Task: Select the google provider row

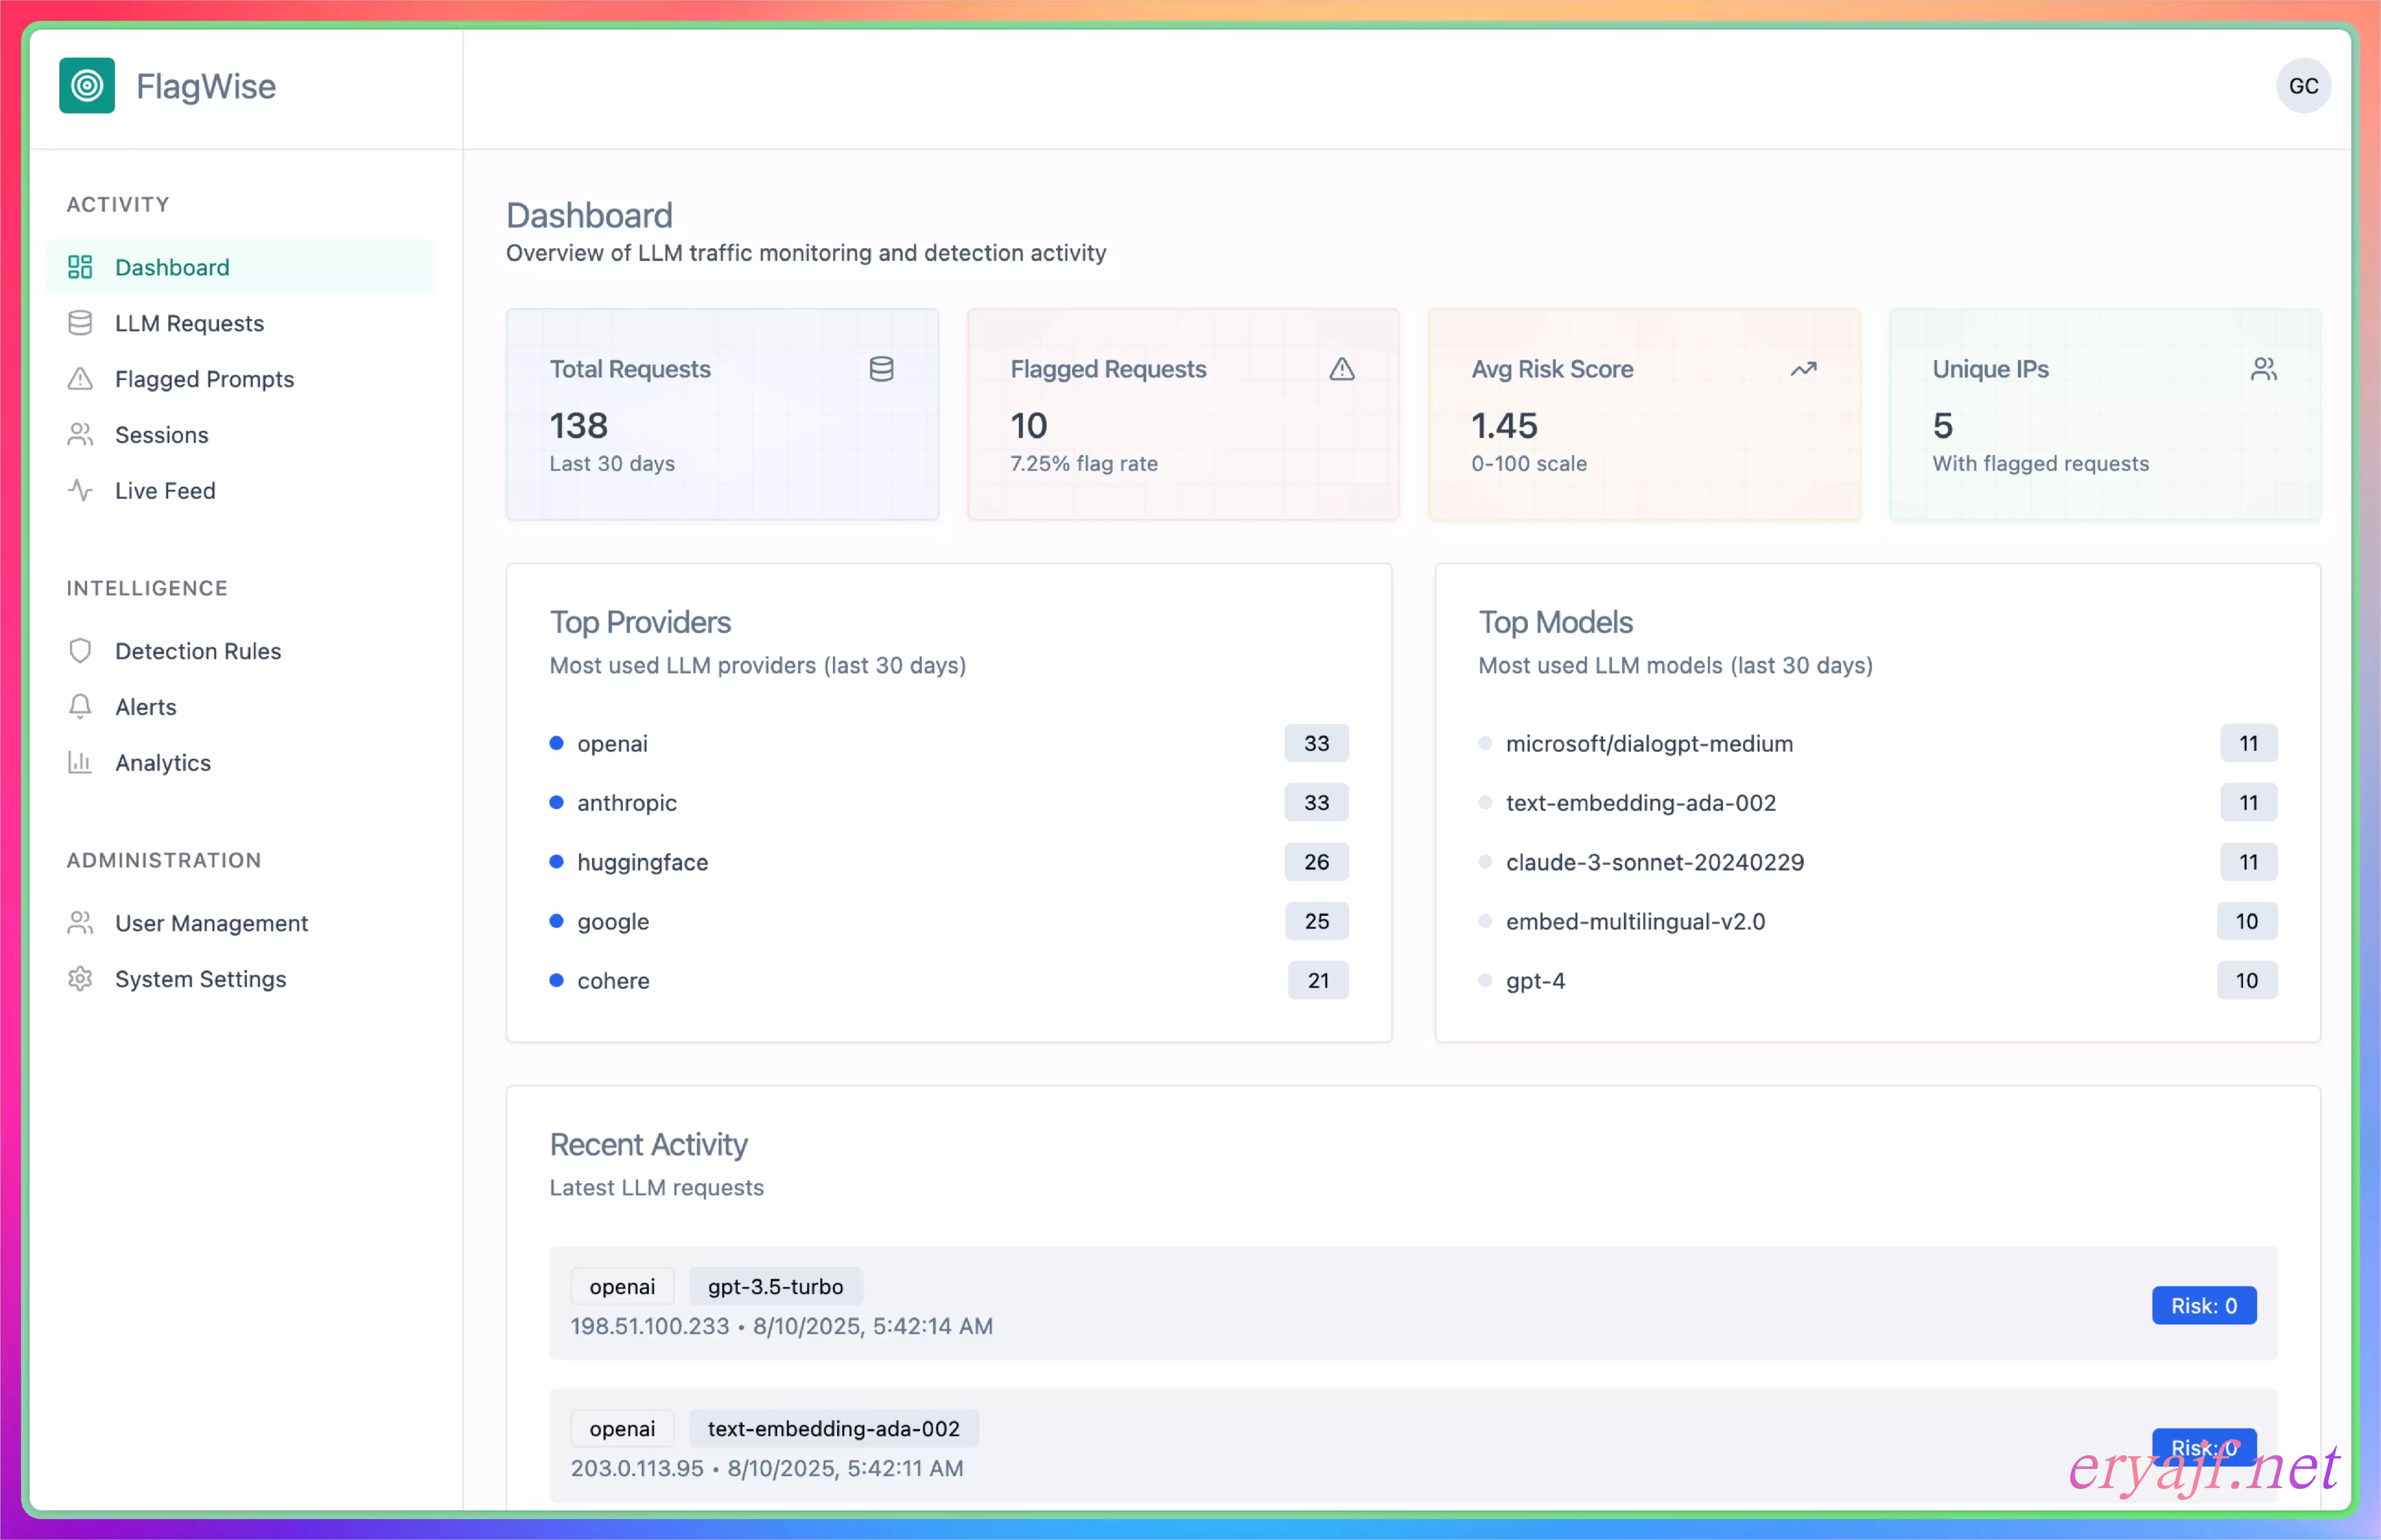Action: pyautogui.click(x=949, y=921)
